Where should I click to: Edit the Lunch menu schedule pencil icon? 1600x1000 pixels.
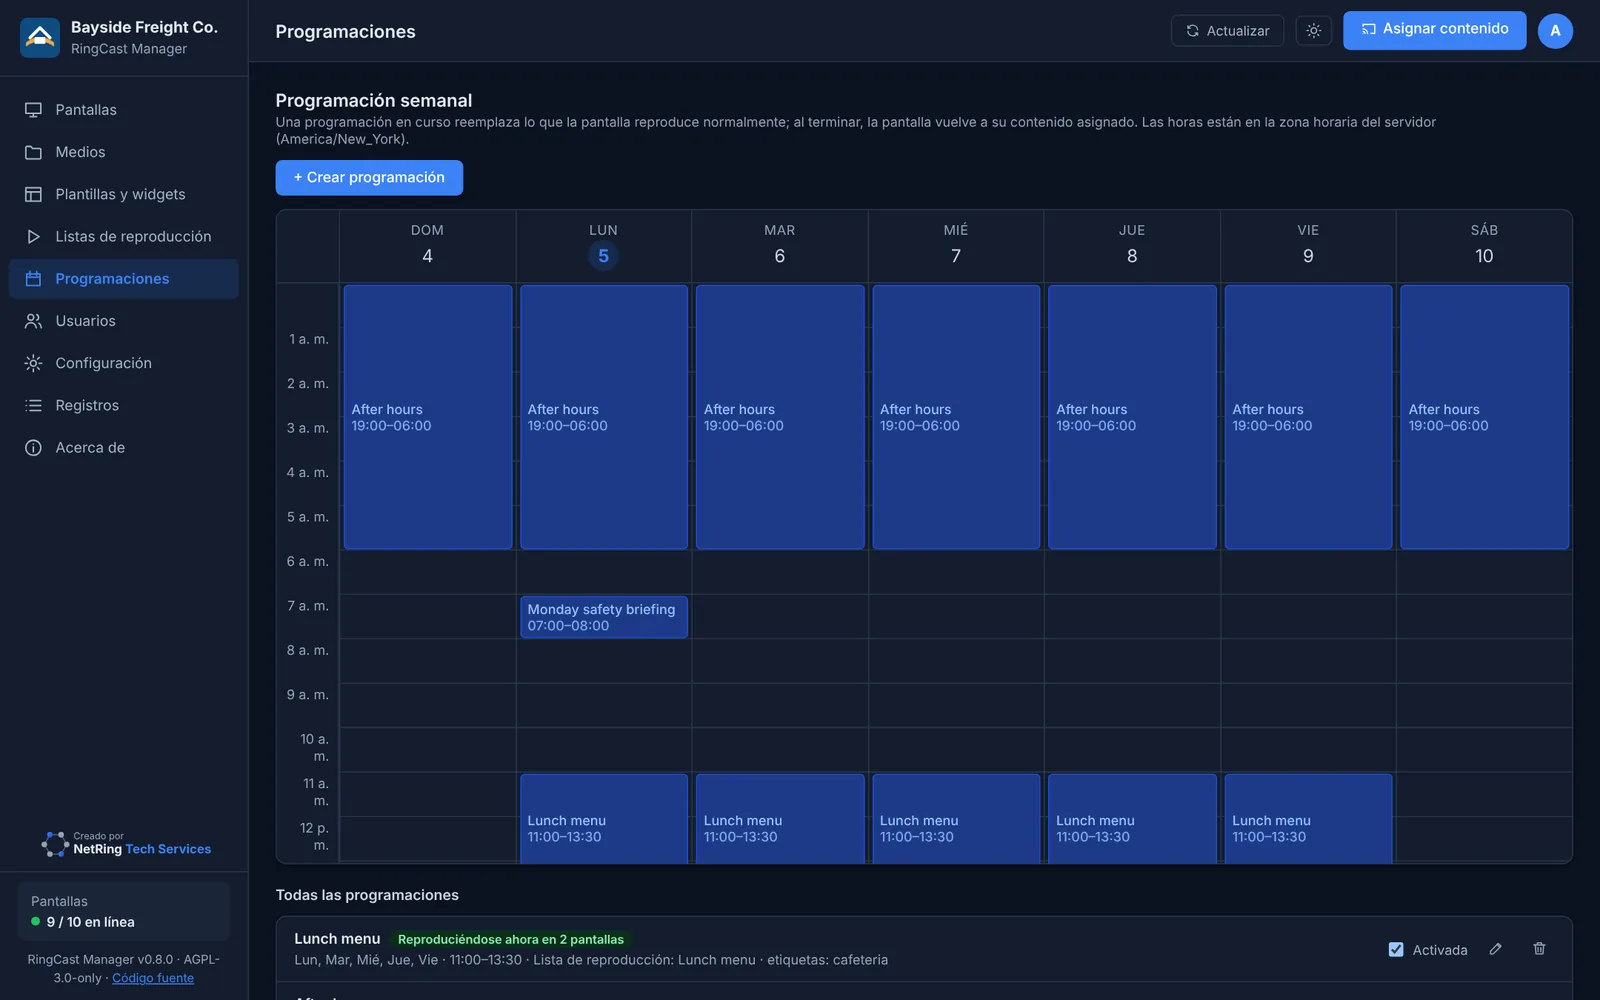[x=1495, y=949]
